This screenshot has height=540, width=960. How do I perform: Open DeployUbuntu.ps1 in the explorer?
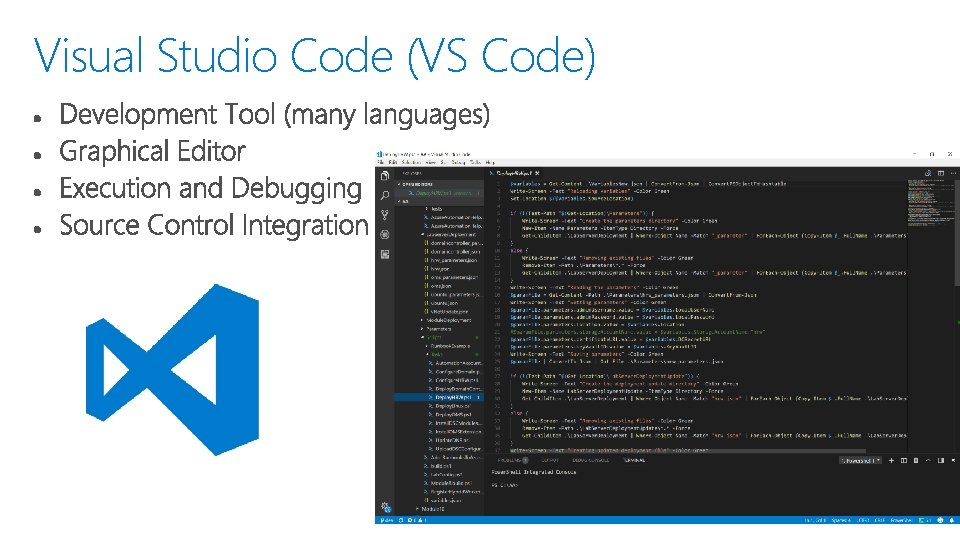tap(450, 406)
